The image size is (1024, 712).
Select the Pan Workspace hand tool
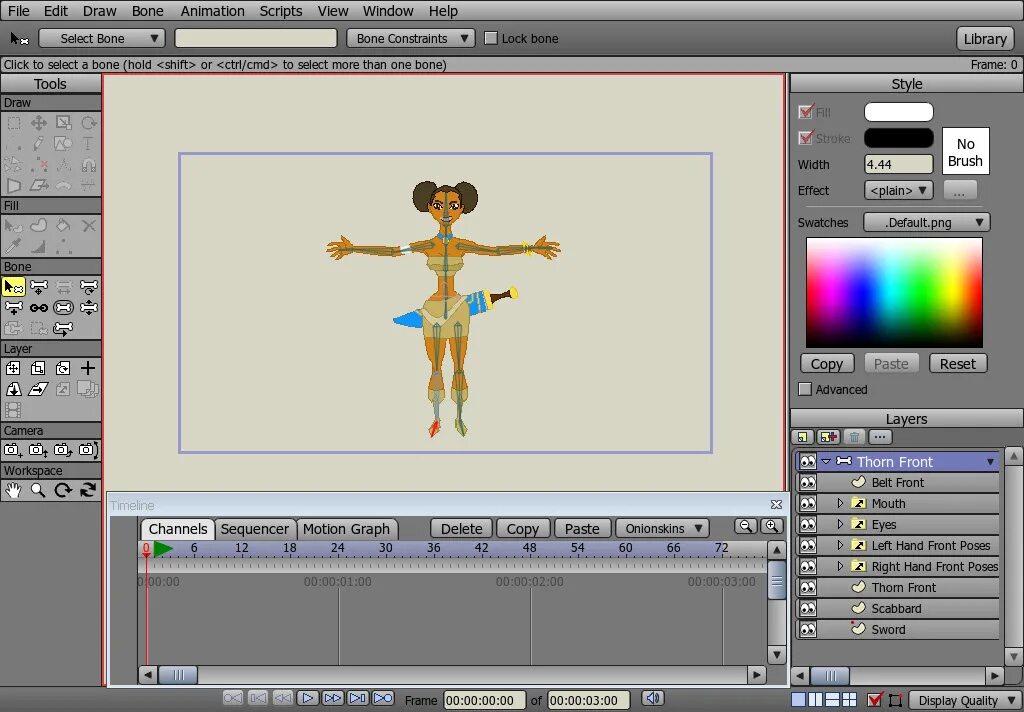click(13, 490)
